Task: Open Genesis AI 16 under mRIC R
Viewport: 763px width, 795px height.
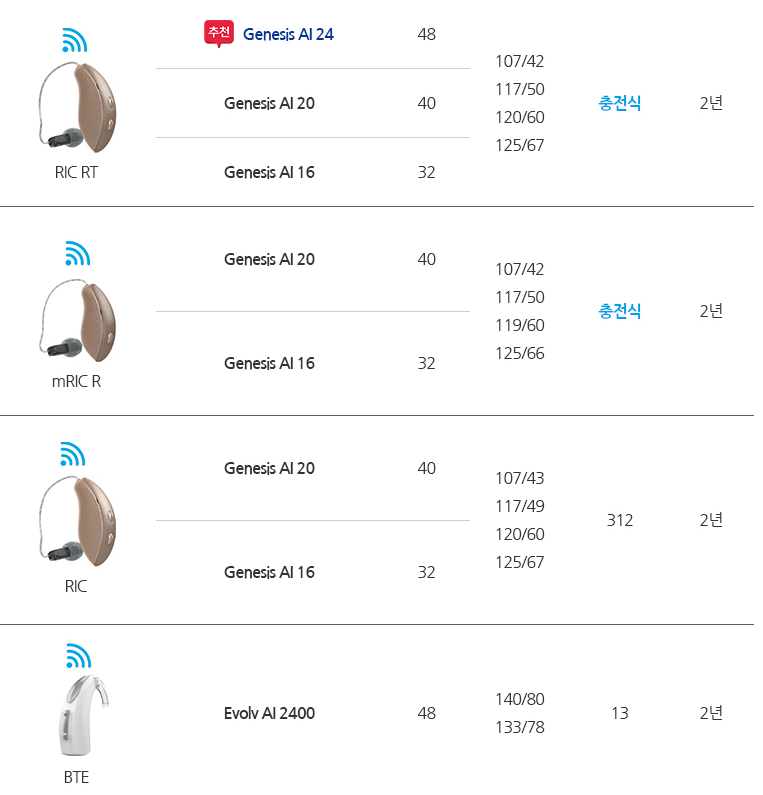Action: click(x=269, y=363)
